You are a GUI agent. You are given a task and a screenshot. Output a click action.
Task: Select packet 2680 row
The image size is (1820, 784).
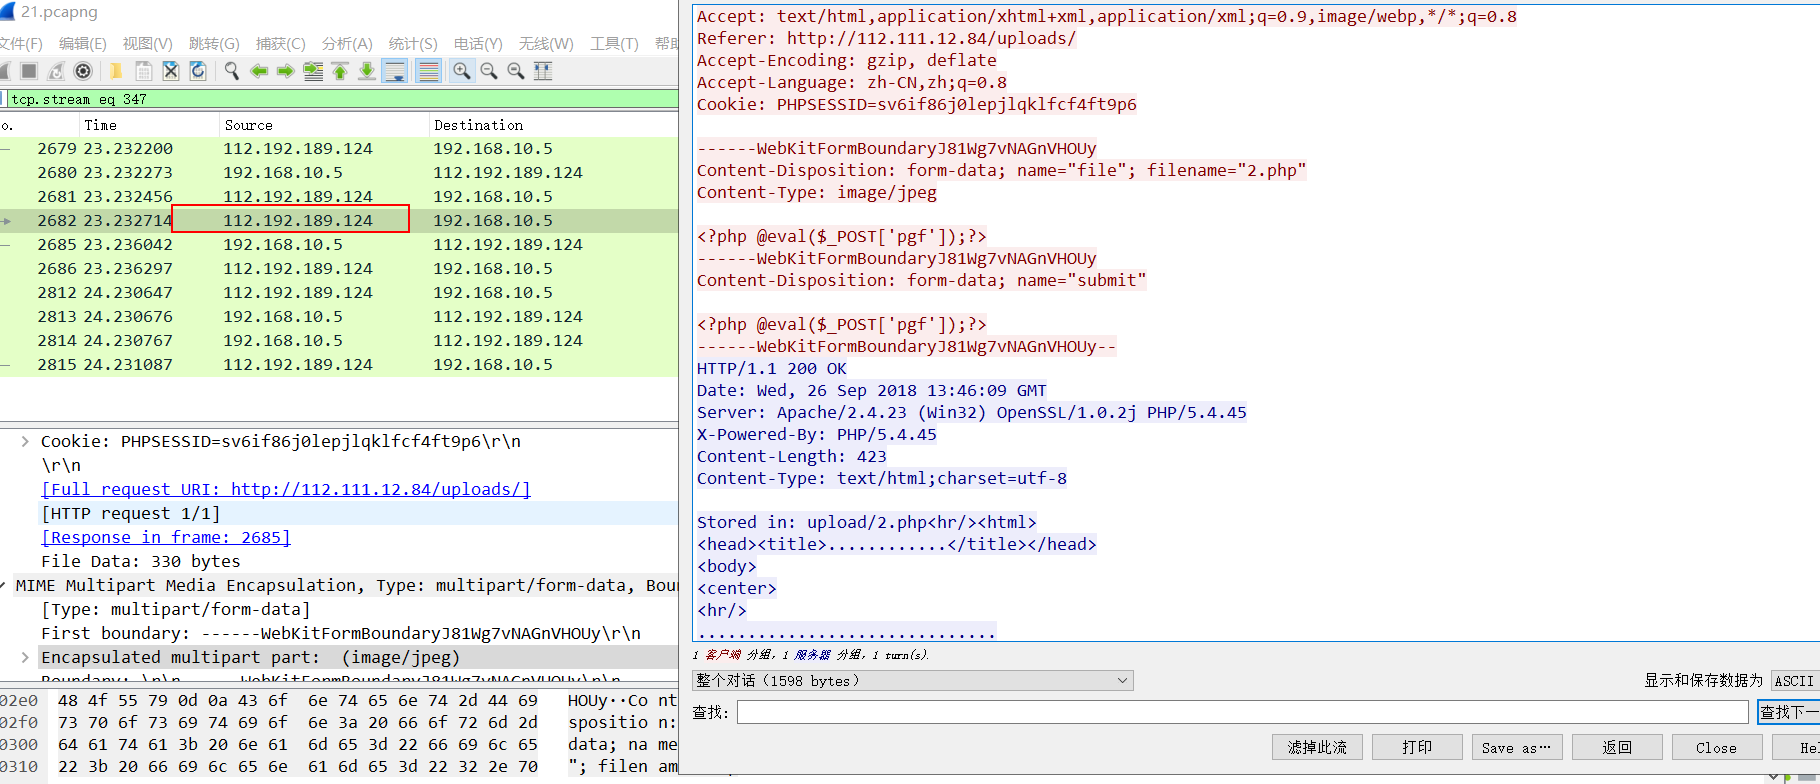[340, 172]
